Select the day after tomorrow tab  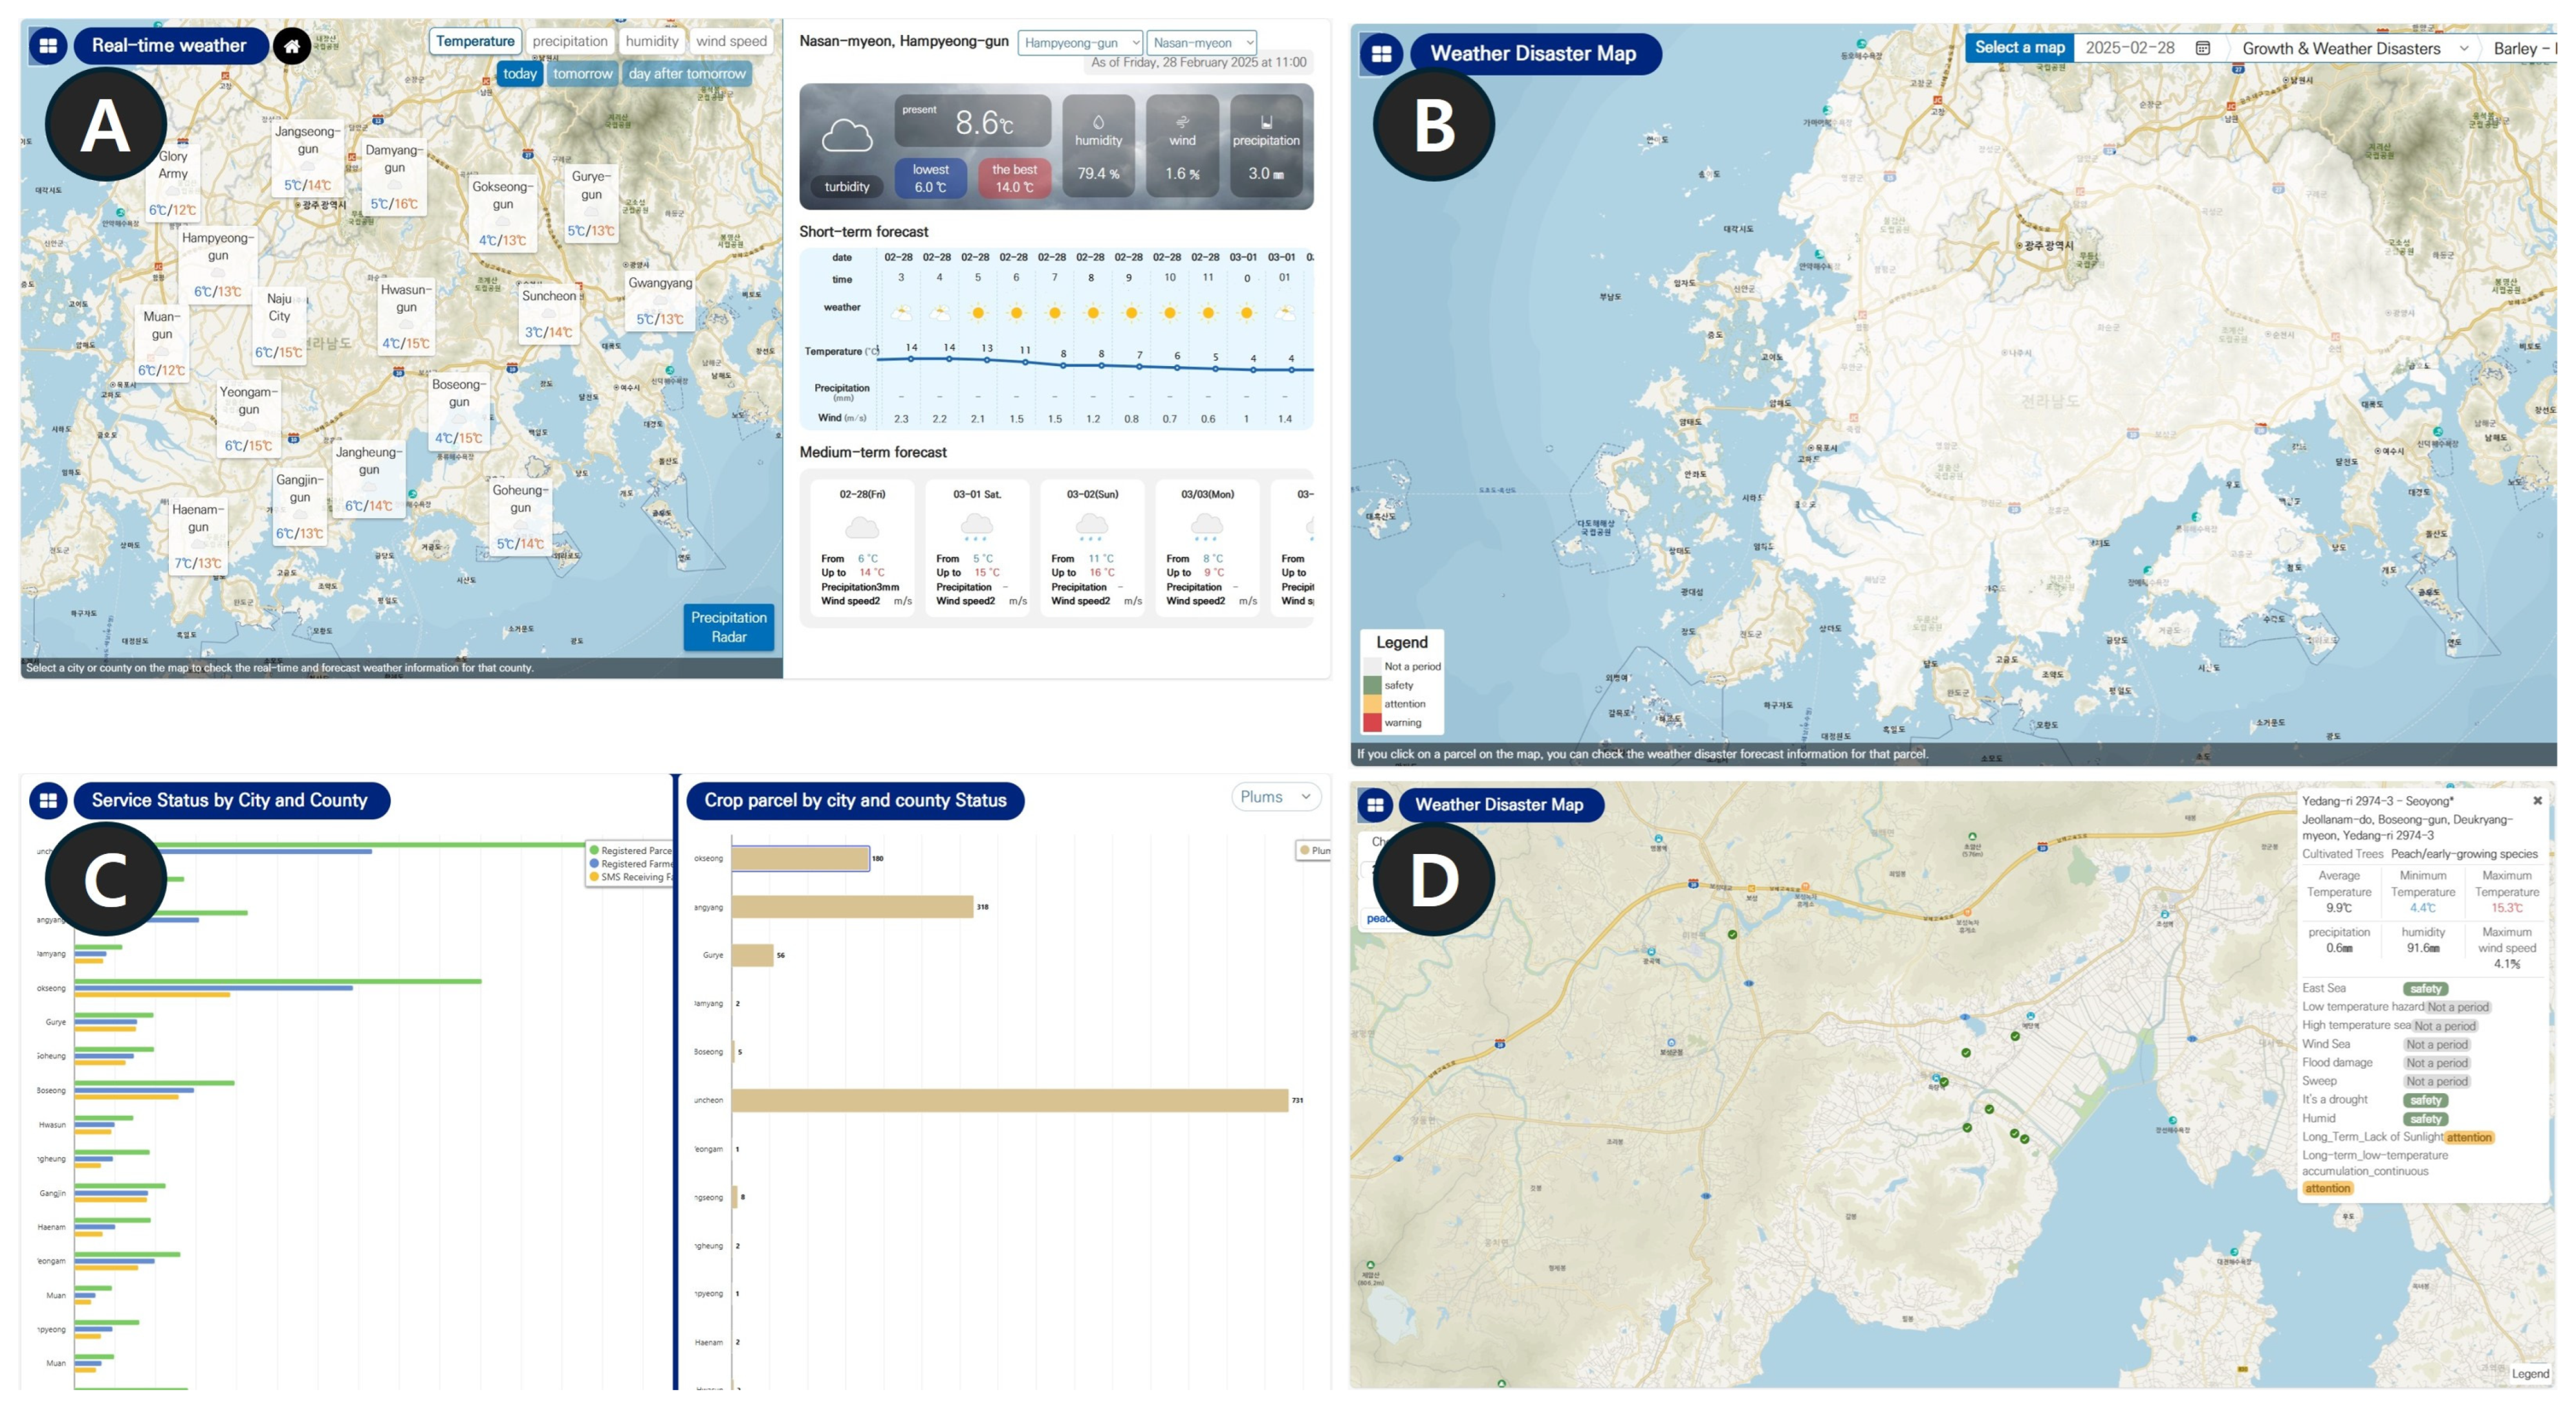coord(687,74)
